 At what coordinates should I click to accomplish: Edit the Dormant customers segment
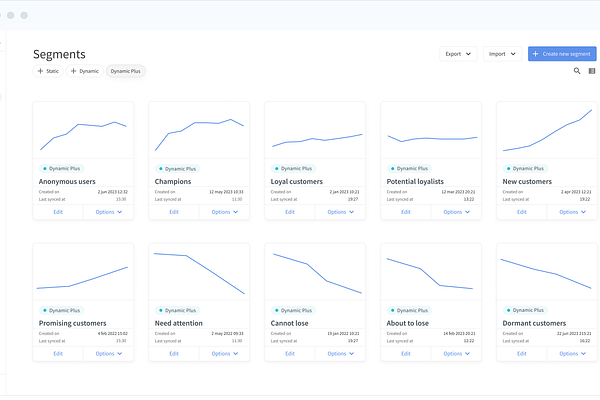[x=522, y=354]
